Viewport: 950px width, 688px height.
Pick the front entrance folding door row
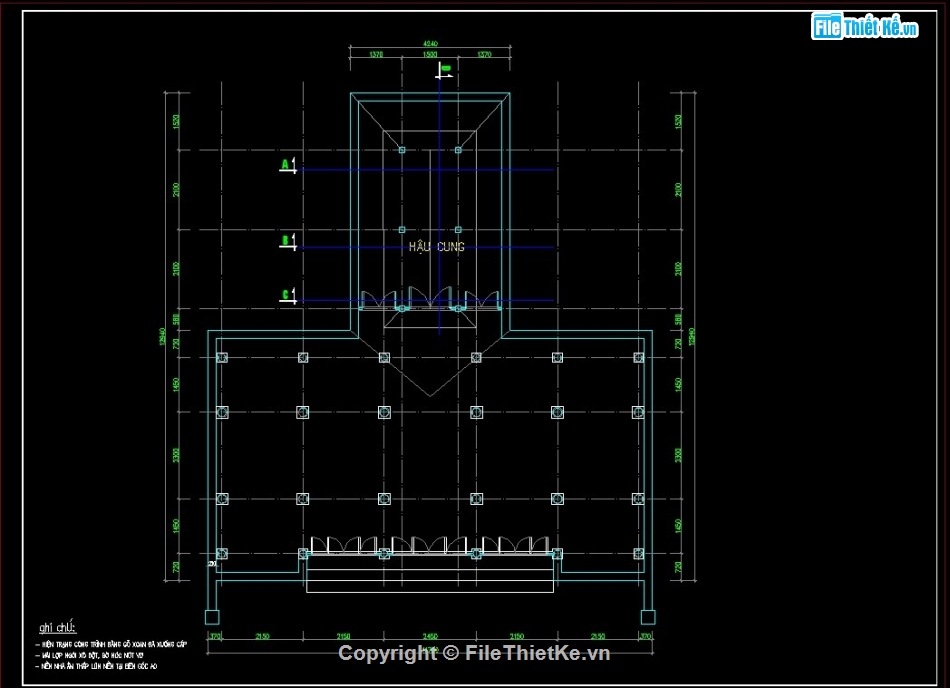tap(430, 545)
